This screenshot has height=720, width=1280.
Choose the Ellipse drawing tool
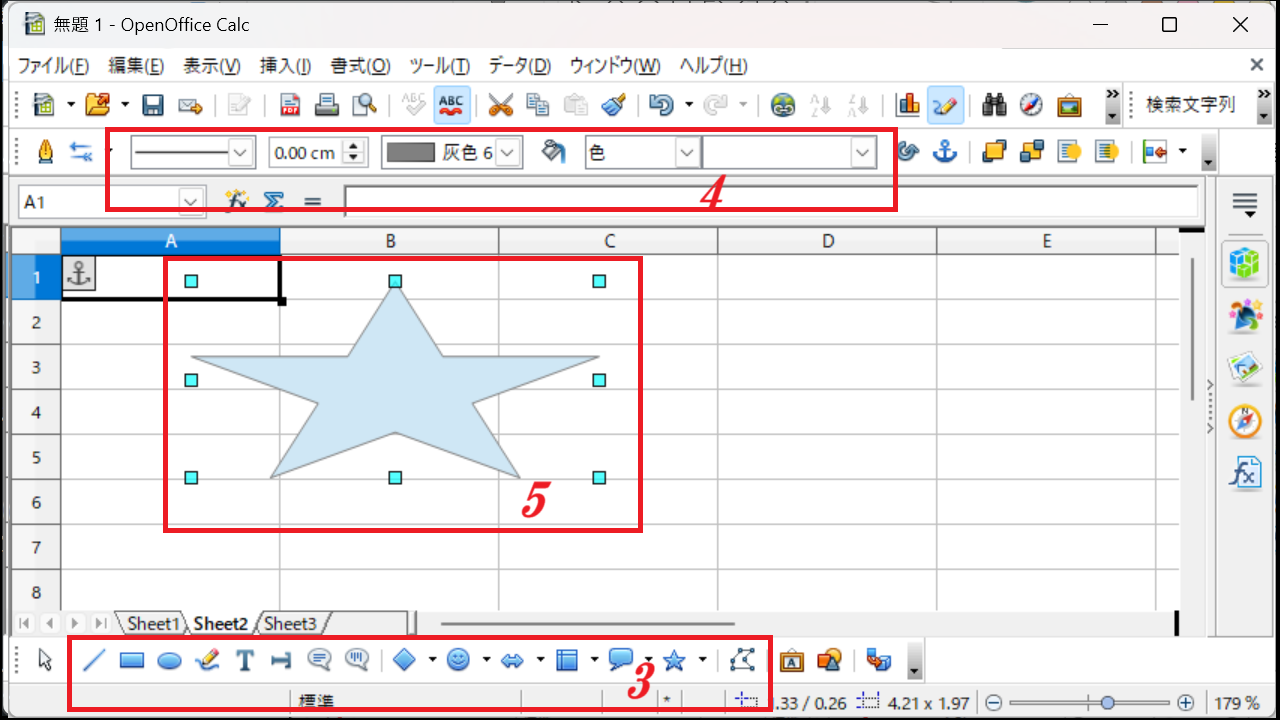pos(170,660)
